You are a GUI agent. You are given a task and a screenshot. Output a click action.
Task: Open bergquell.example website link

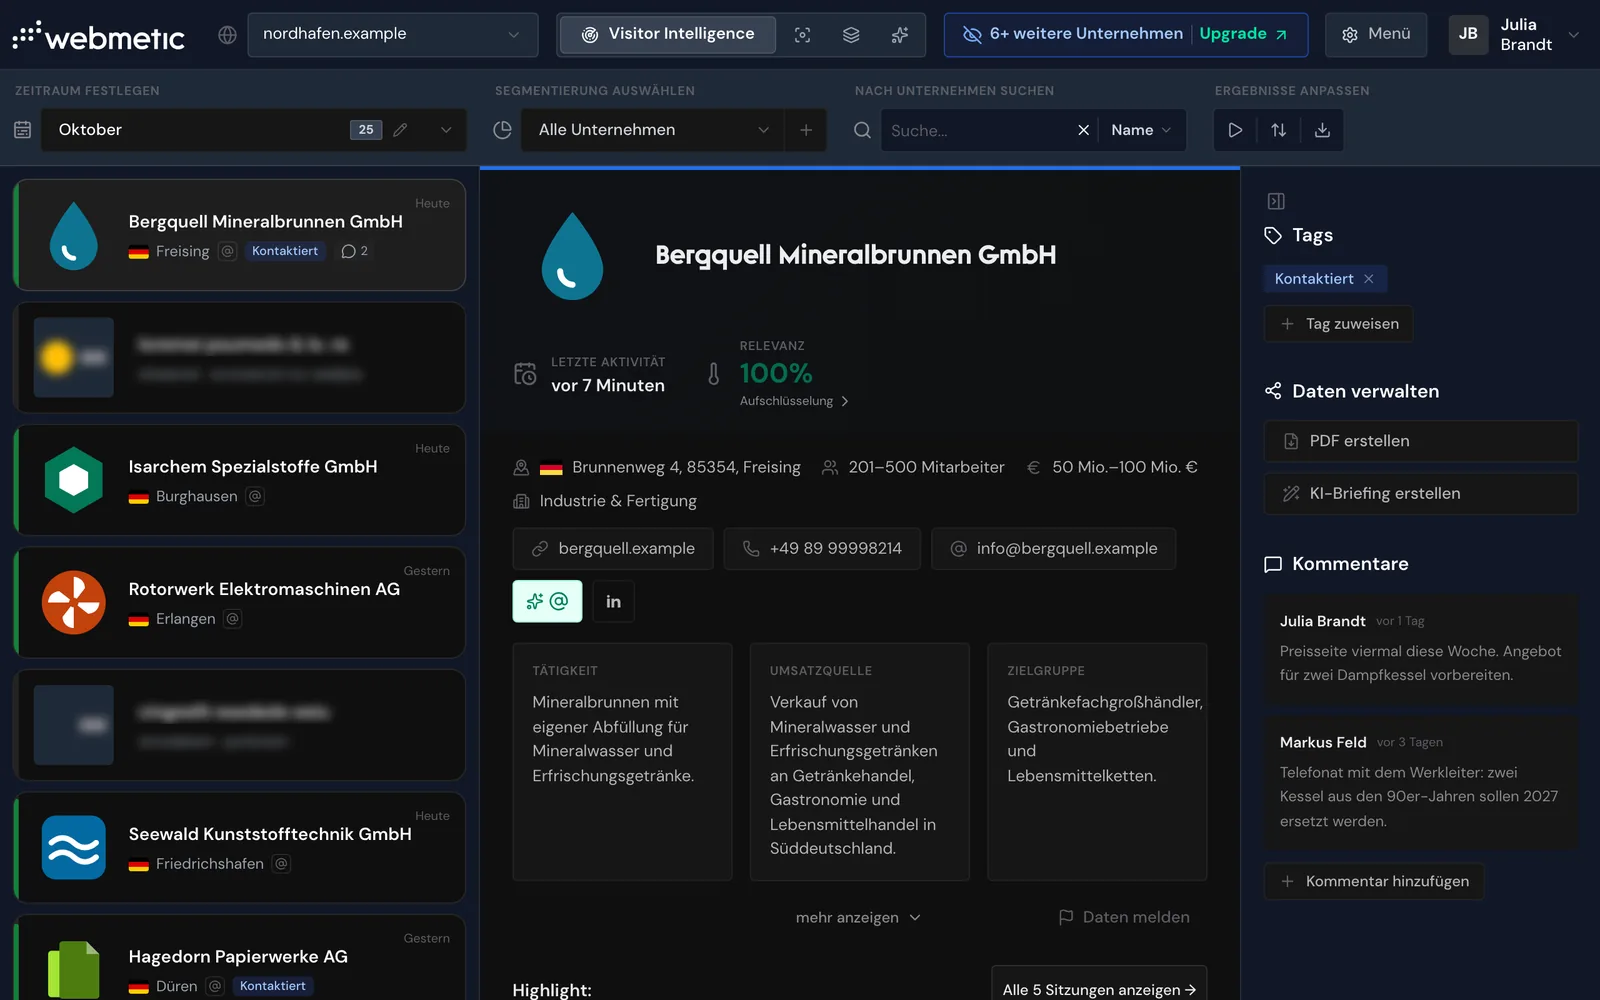pos(613,548)
